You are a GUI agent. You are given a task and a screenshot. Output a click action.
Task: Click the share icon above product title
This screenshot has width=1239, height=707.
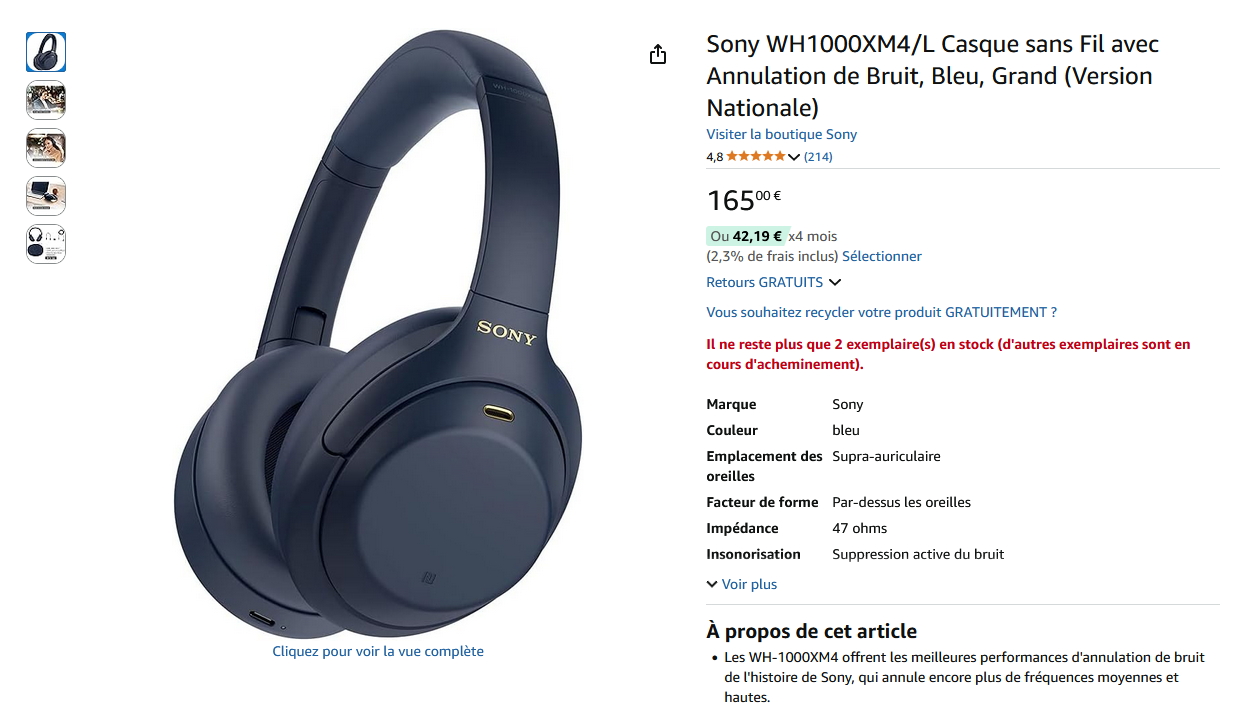point(657,54)
